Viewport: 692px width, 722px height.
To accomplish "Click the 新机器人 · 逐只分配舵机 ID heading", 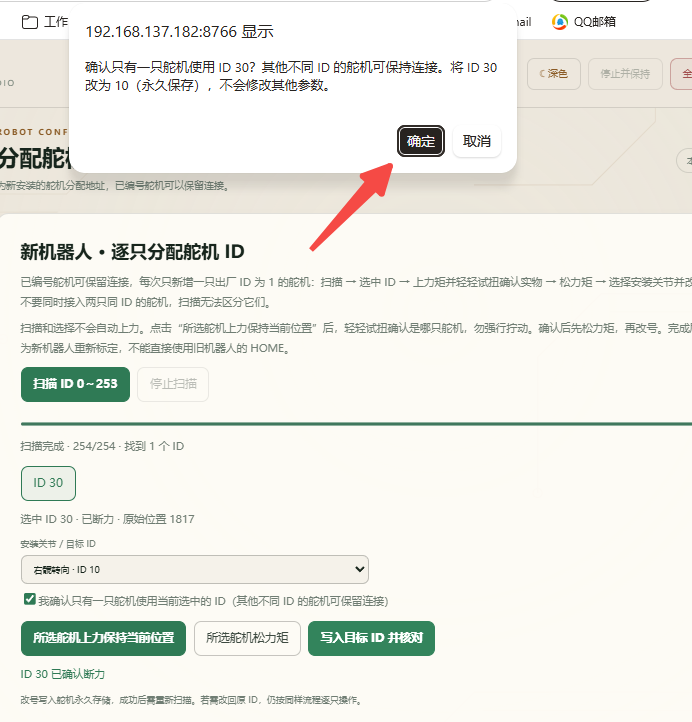I will 132,252.
